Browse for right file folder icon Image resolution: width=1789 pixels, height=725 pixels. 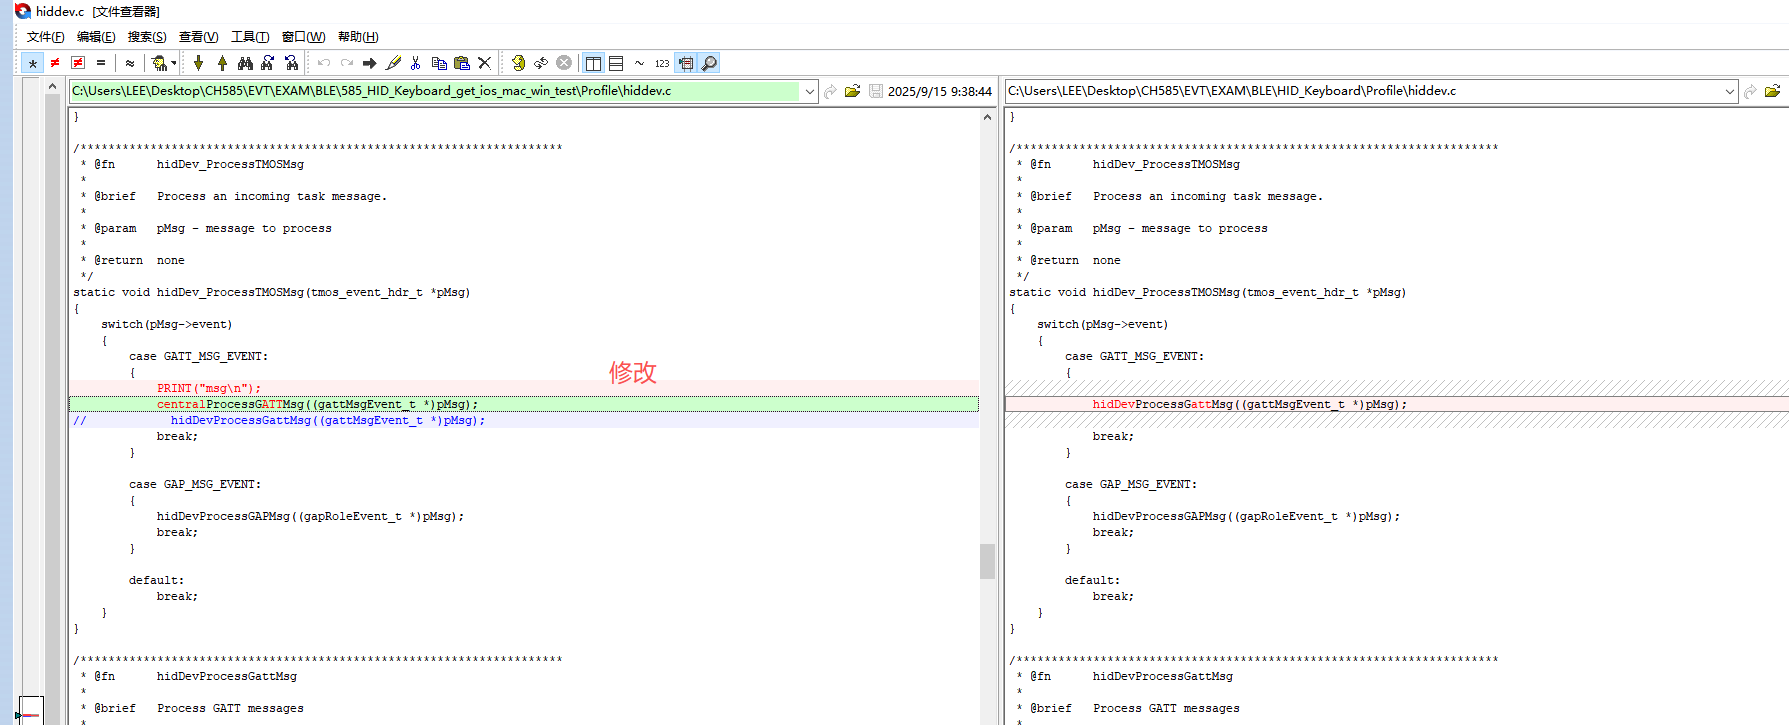coord(1772,91)
